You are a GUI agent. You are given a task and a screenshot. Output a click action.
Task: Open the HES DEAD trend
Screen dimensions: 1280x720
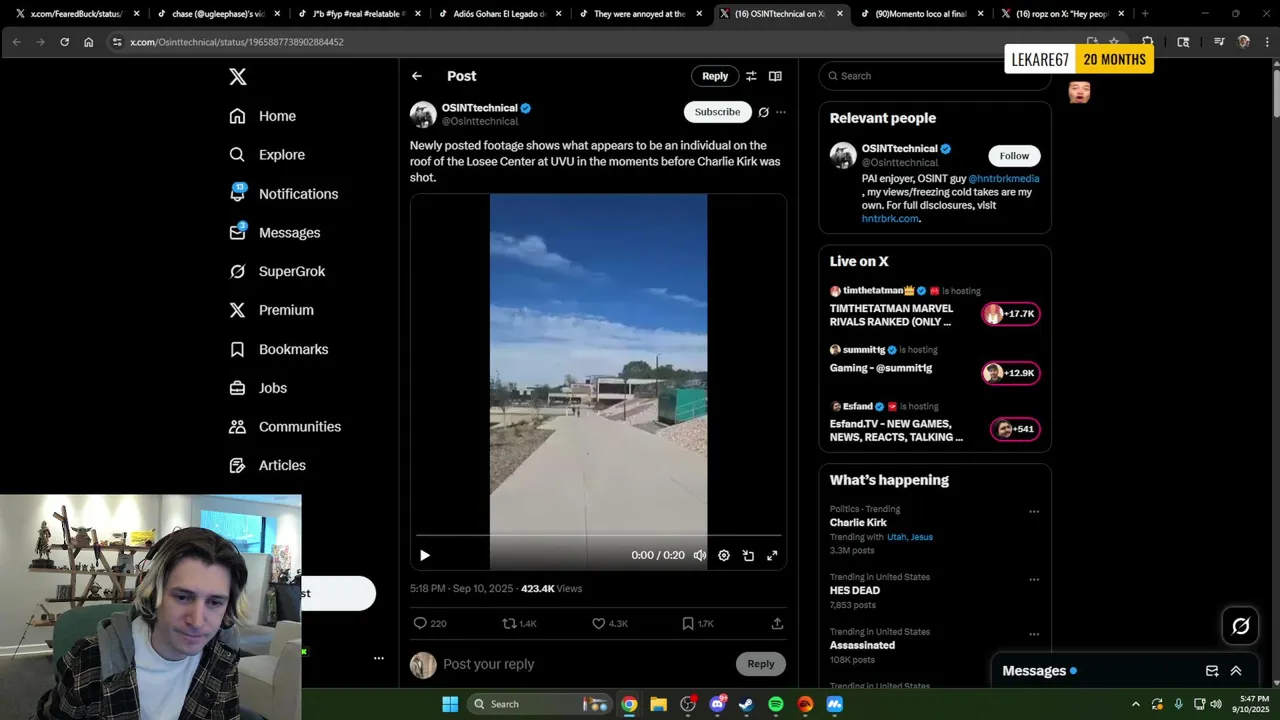click(x=854, y=591)
